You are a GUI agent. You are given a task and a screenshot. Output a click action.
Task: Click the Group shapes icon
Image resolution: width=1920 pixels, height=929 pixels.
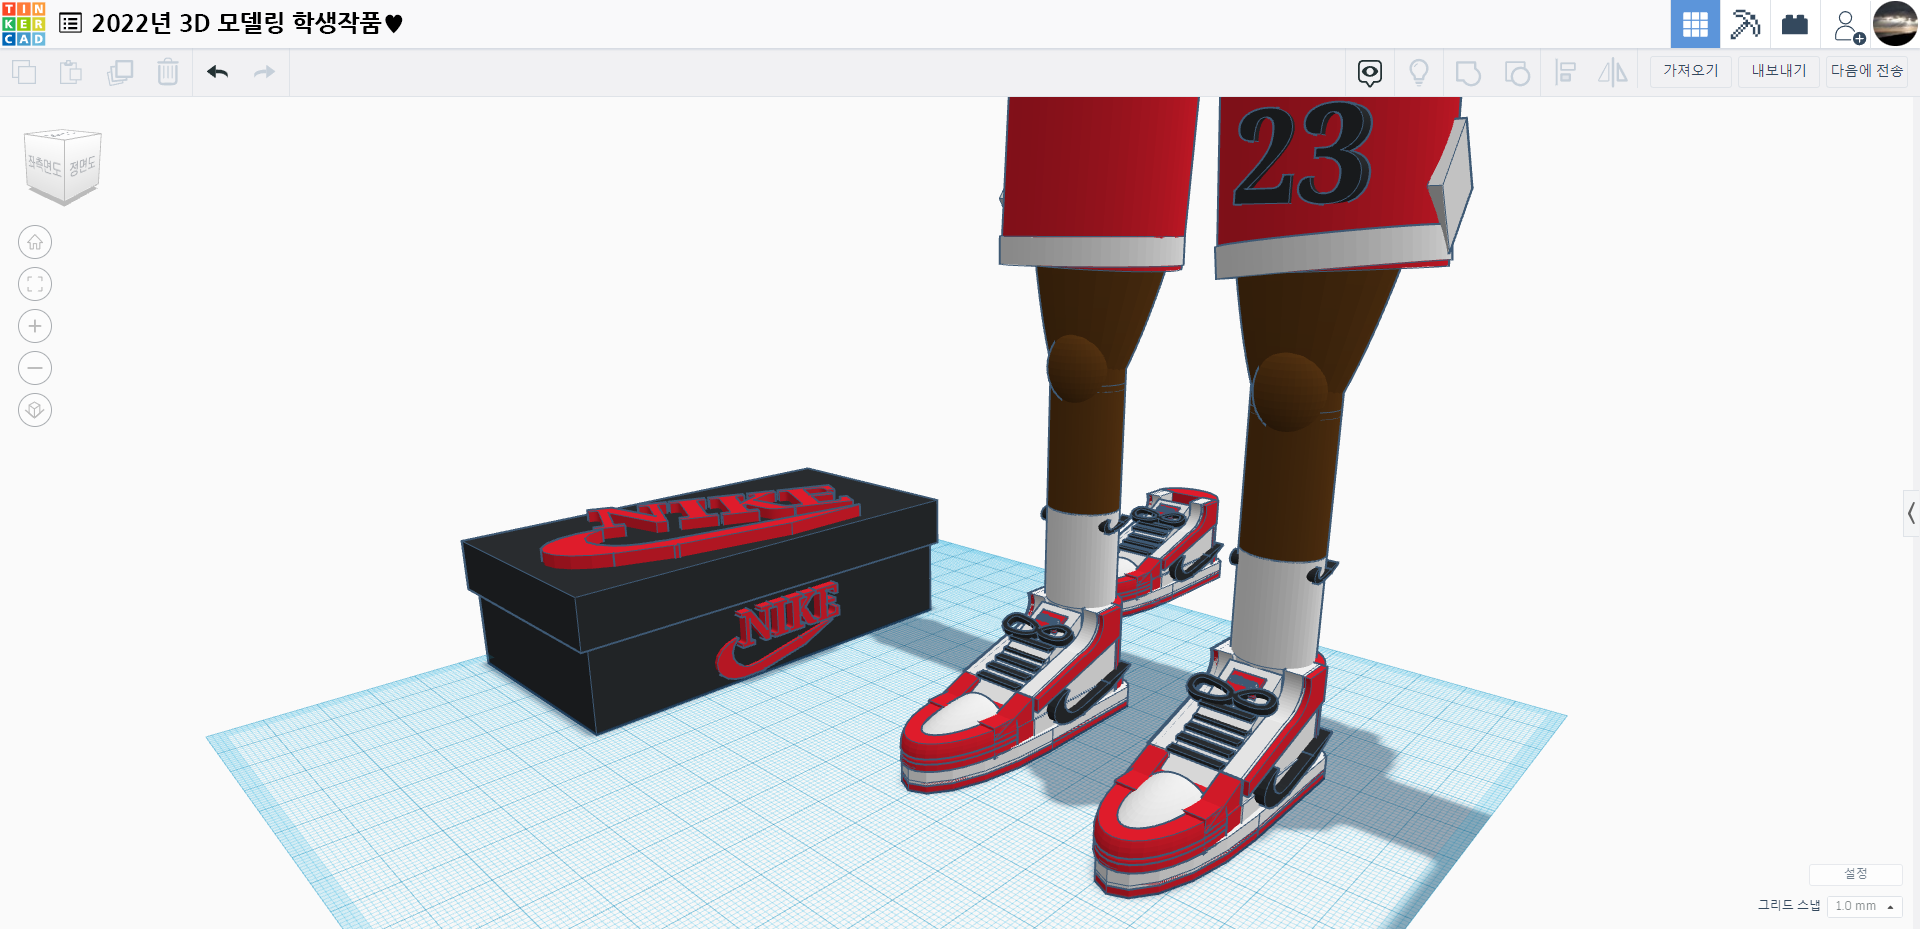coord(1468,72)
